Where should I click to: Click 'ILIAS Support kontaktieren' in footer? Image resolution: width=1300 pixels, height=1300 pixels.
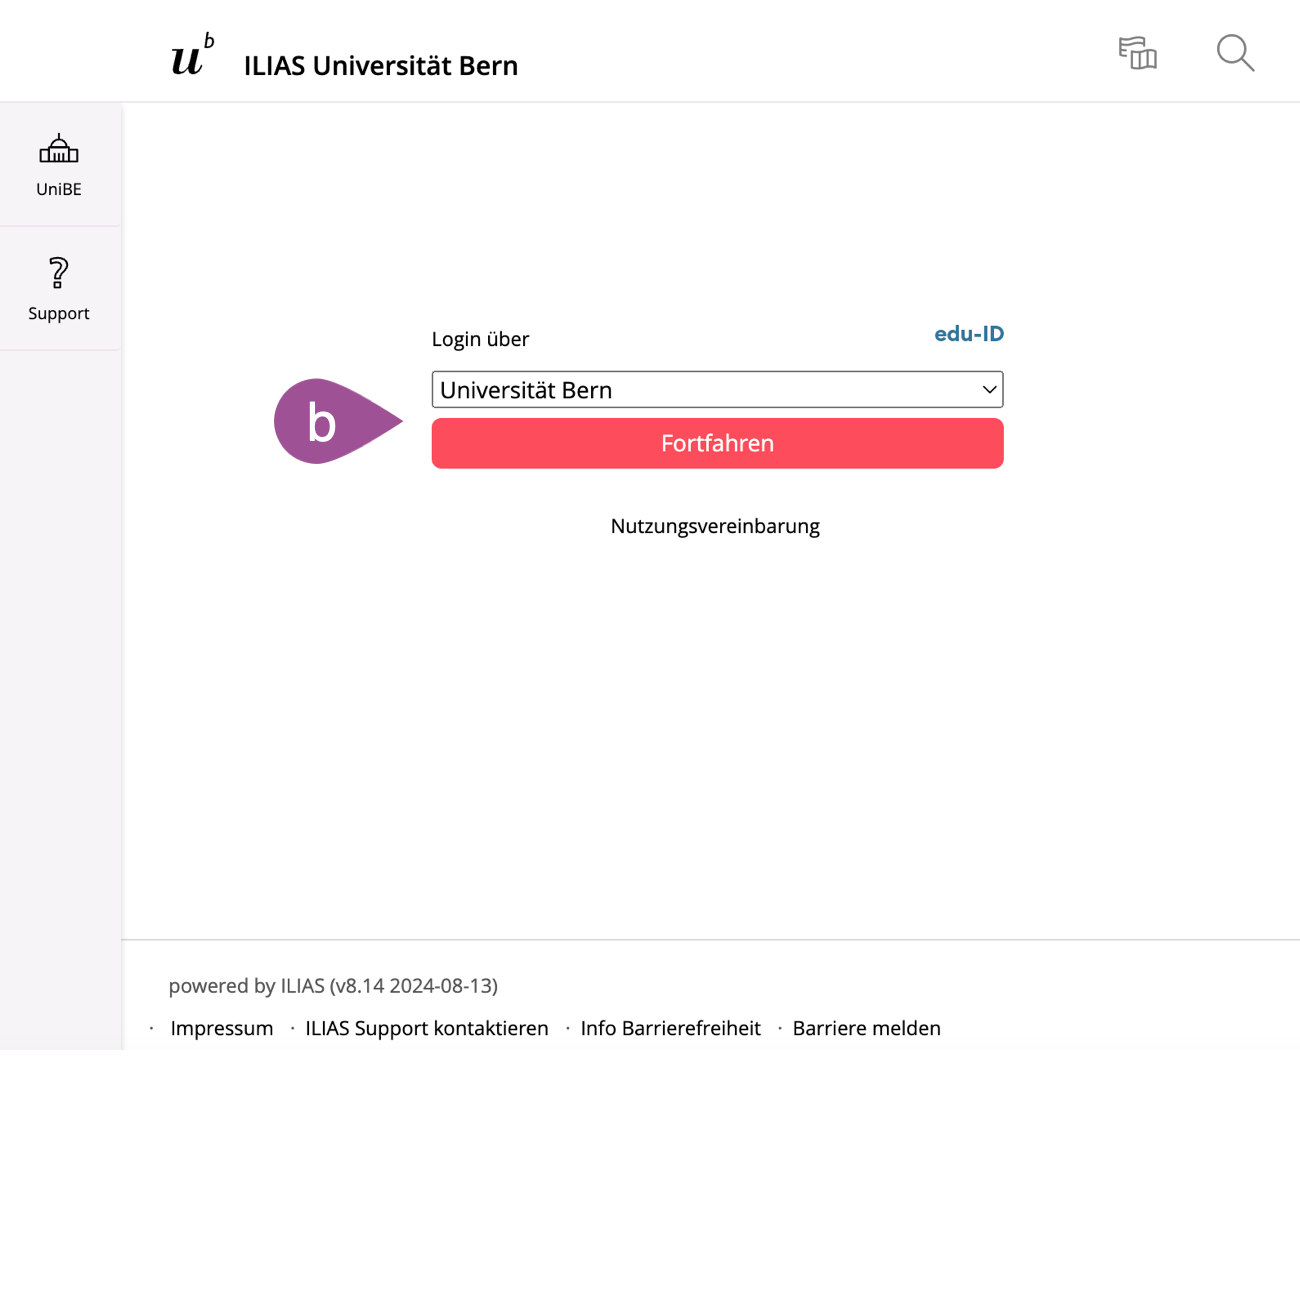point(426,1028)
